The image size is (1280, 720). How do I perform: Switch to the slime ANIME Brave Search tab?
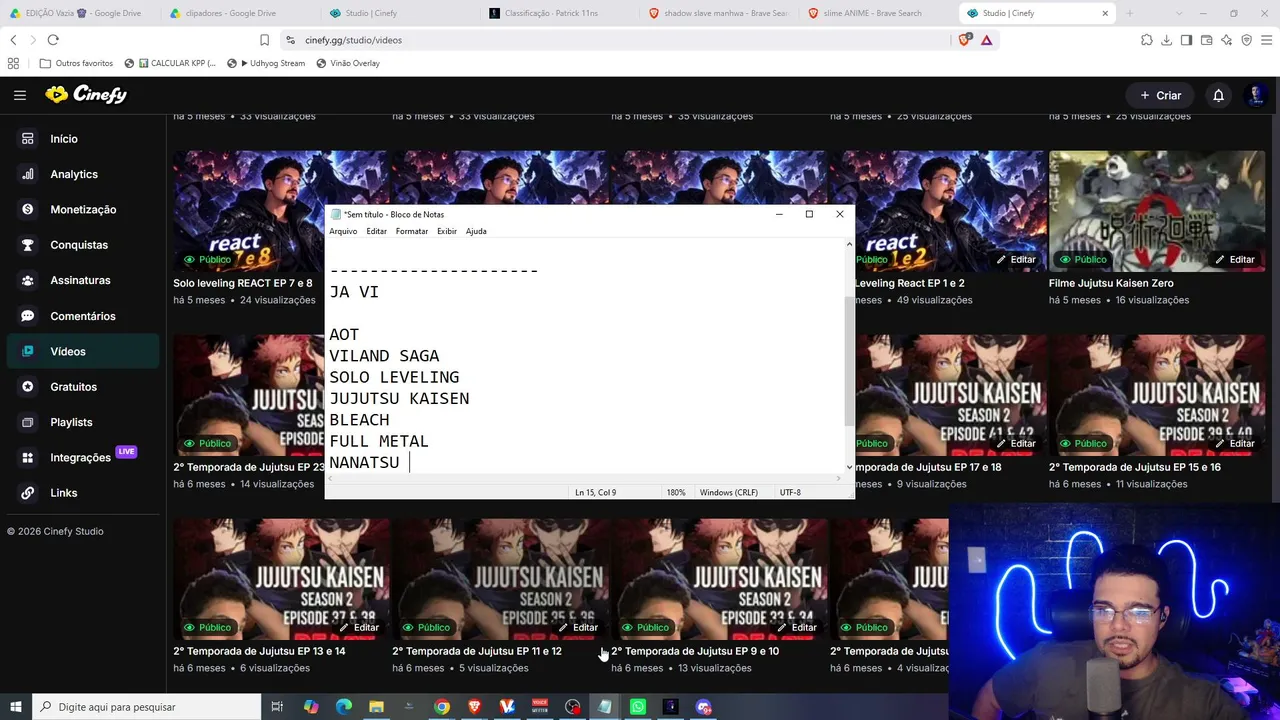point(880,13)
